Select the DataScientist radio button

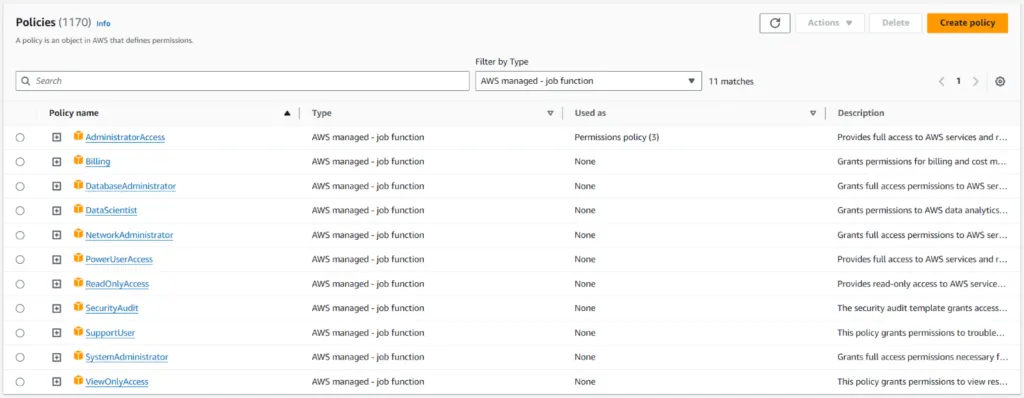pyautogui.click(x=20, y=210)
